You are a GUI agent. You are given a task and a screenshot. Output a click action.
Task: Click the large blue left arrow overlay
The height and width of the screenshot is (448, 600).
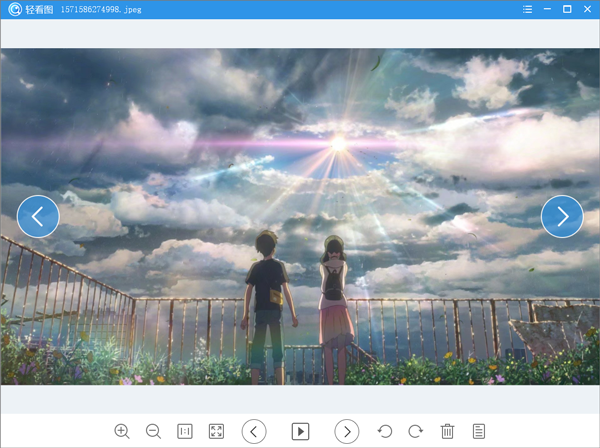point(38,216)
